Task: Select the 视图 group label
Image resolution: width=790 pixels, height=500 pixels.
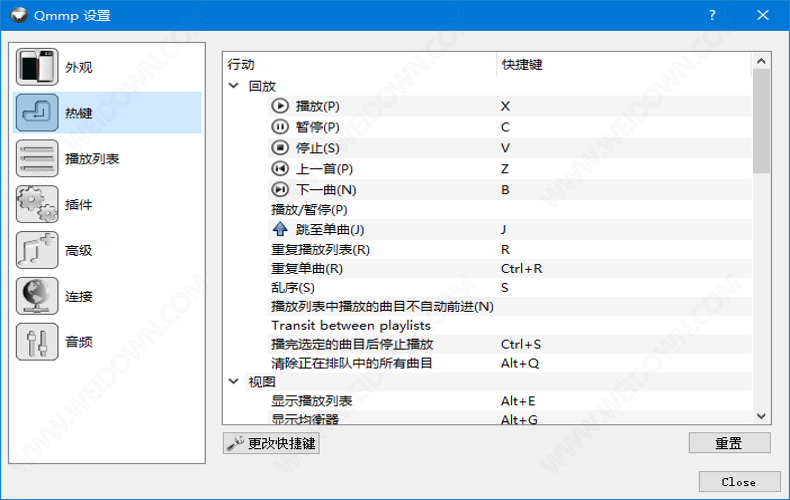Action: click(x=262, y=382)
